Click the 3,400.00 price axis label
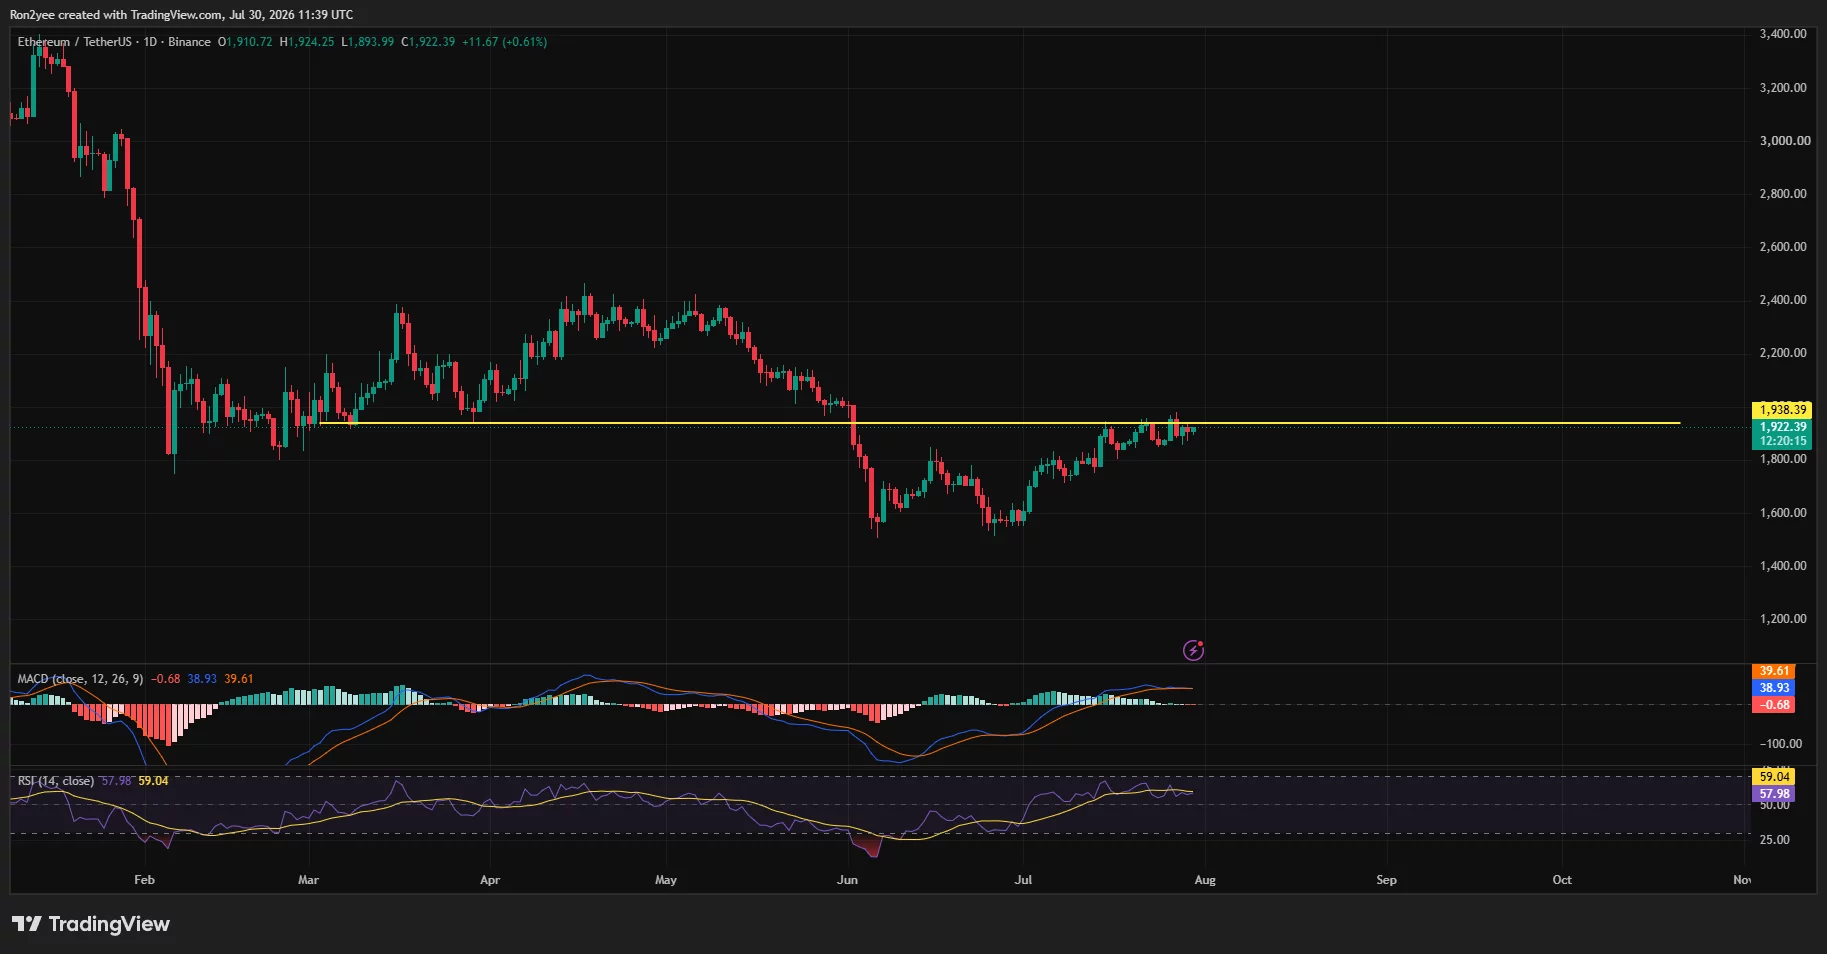 1782,34
